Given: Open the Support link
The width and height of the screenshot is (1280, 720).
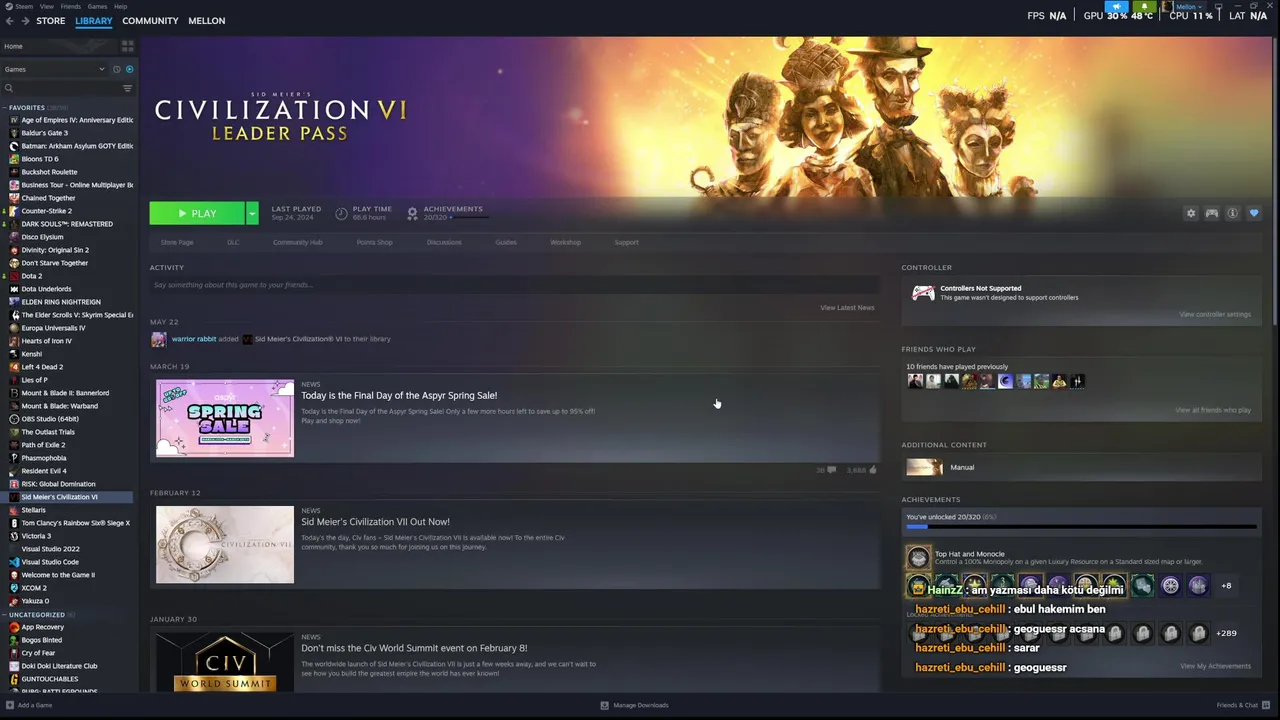Looking at the screenshot, I should point(627,242).
